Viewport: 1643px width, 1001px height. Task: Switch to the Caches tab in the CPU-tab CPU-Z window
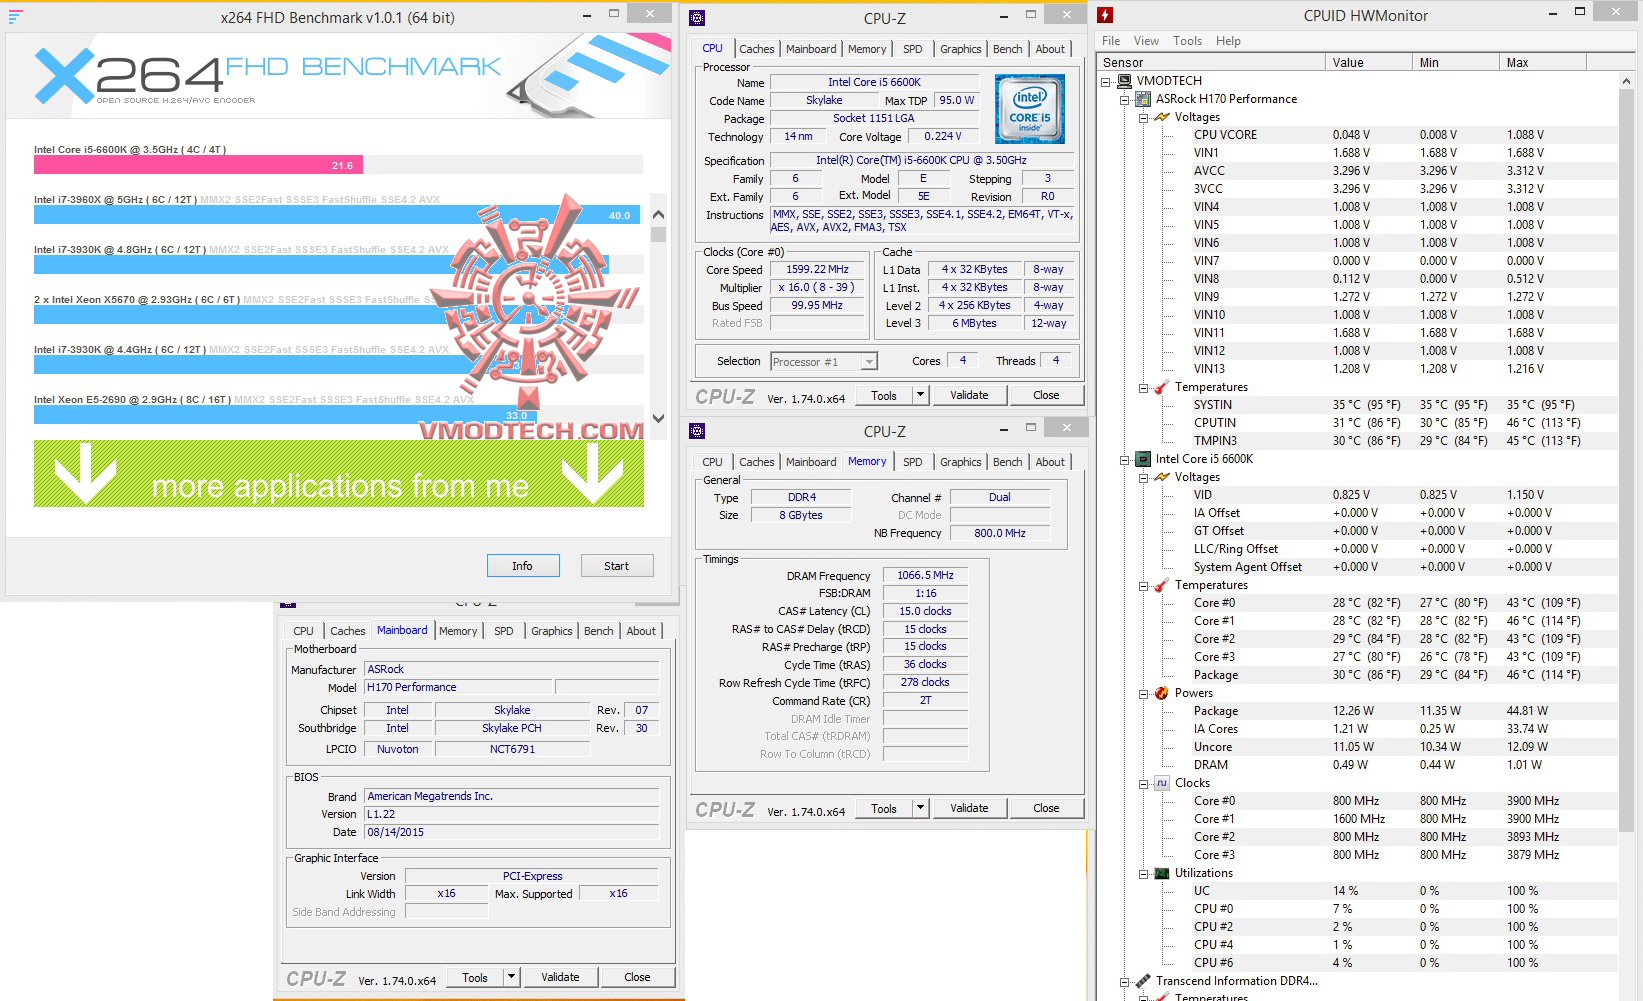click(x=757, y=49)
